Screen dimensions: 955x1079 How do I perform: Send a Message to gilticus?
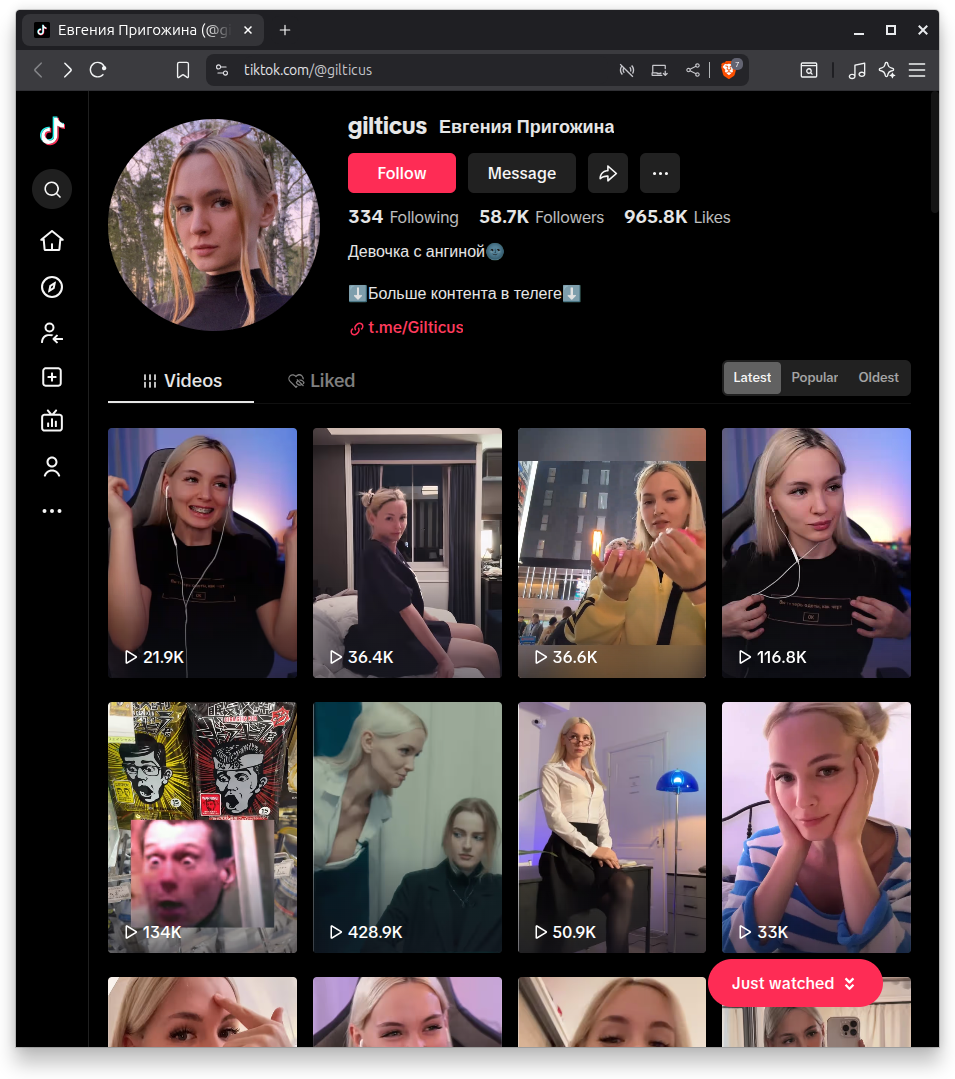pos(522,173)
